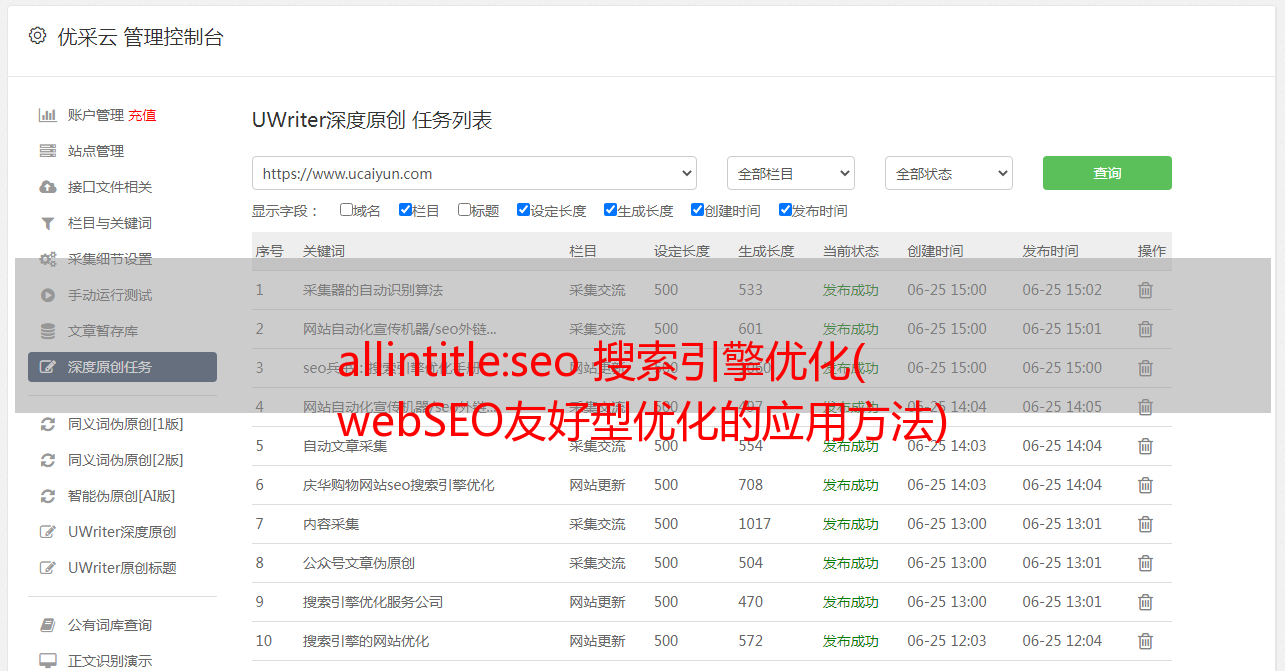The image size is (1285, 671).
Task: Click the generated length value 708
Action: 751,485
